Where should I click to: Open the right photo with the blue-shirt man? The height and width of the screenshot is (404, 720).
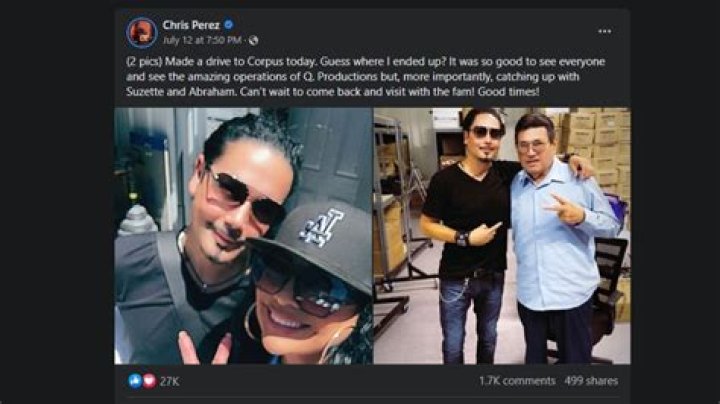(502, 236)
